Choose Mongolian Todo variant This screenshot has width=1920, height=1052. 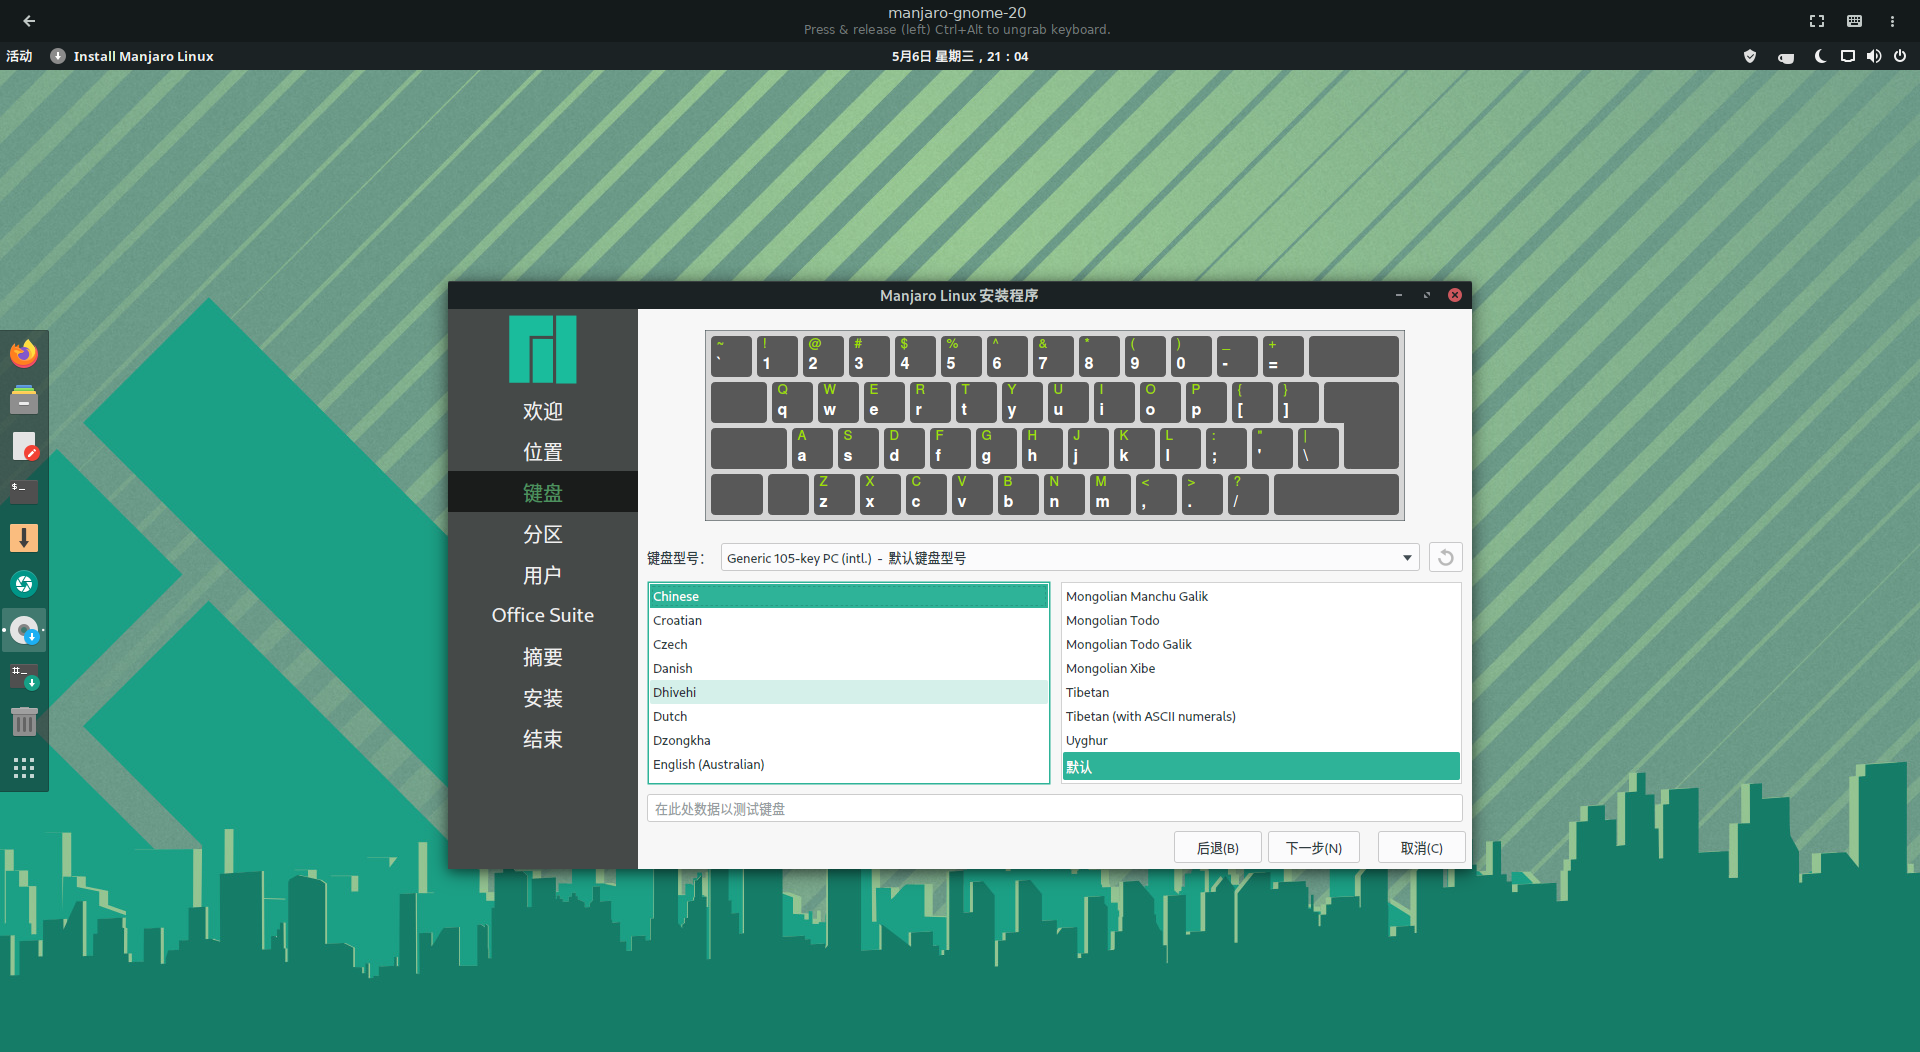coord(1261,621)
